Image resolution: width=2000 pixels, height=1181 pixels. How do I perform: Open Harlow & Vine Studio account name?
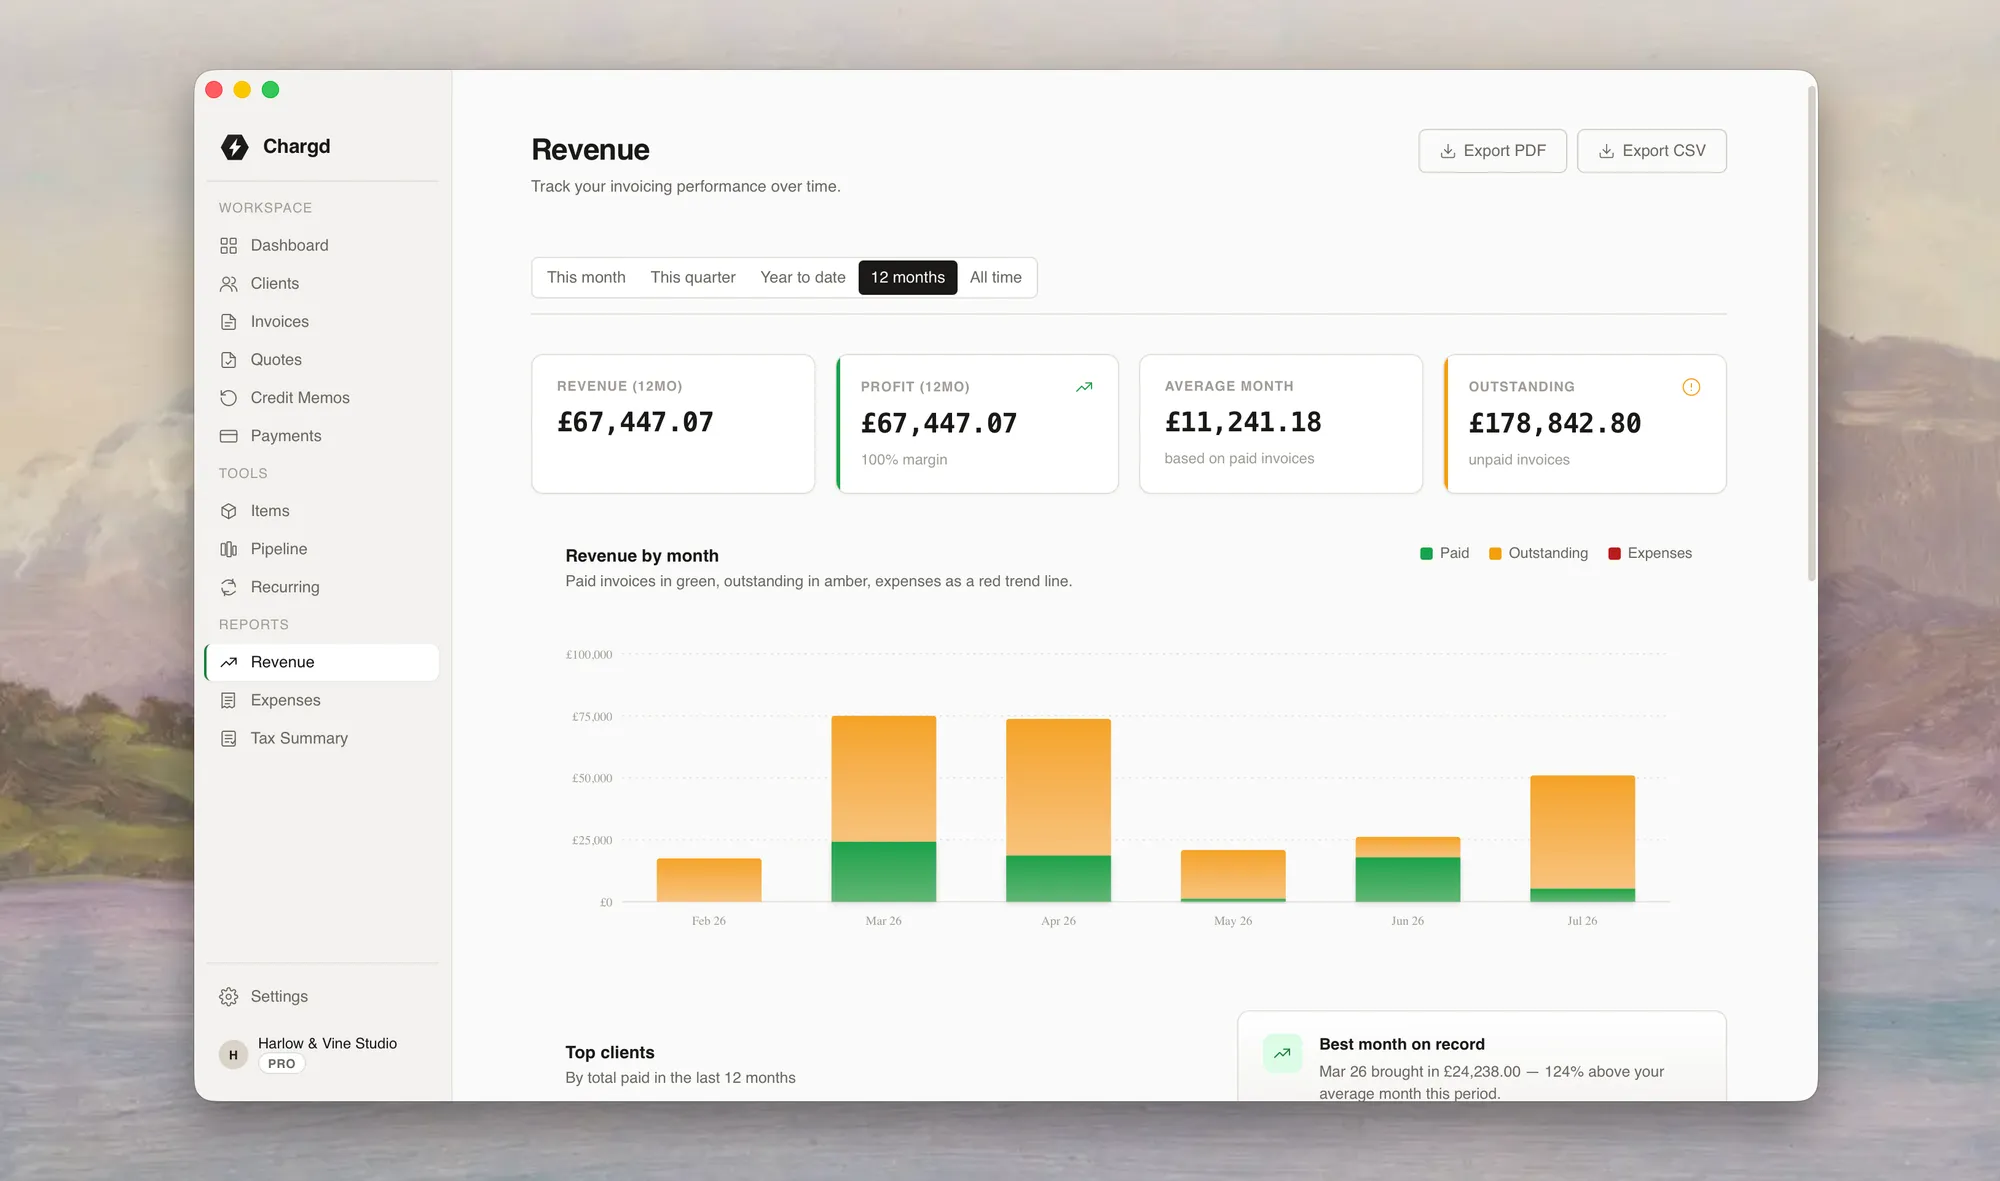coord(327,1043)
